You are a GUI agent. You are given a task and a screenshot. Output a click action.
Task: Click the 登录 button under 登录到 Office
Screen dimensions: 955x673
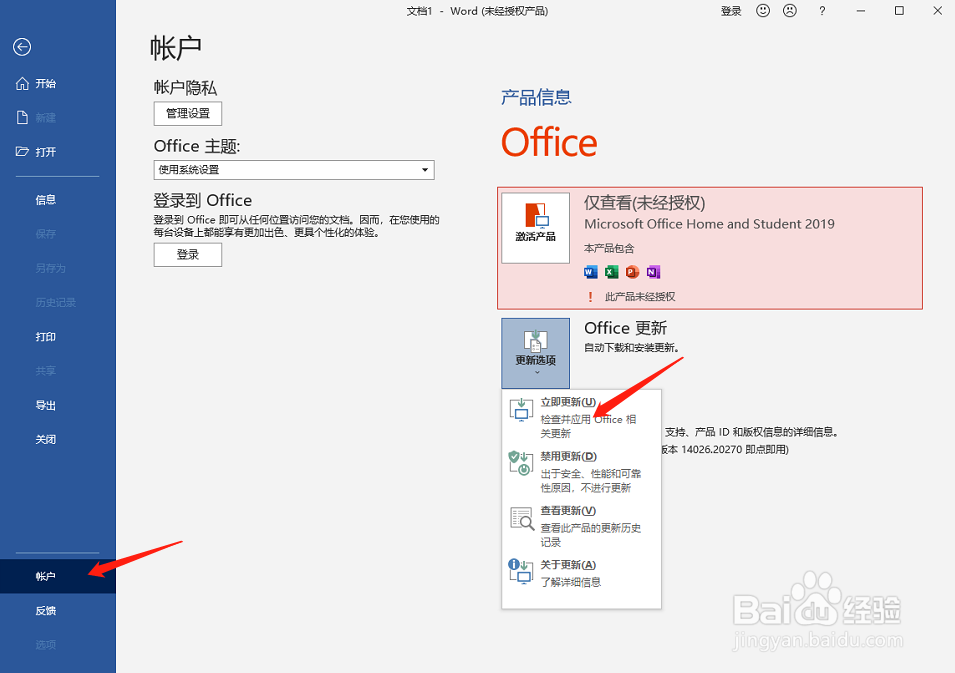(x=187, y=254)
